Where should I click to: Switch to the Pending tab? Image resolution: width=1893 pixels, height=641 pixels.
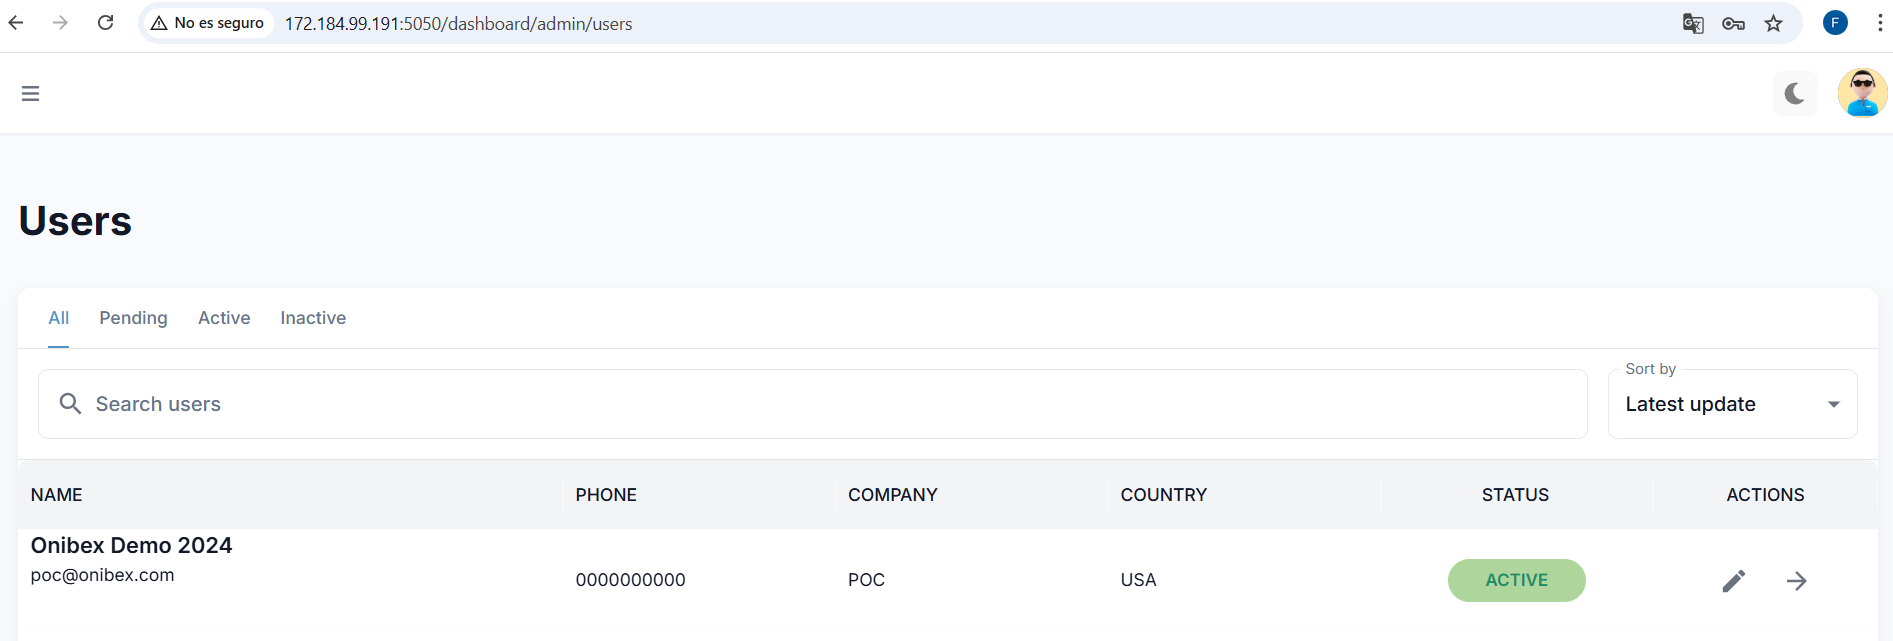click(133, 318)
